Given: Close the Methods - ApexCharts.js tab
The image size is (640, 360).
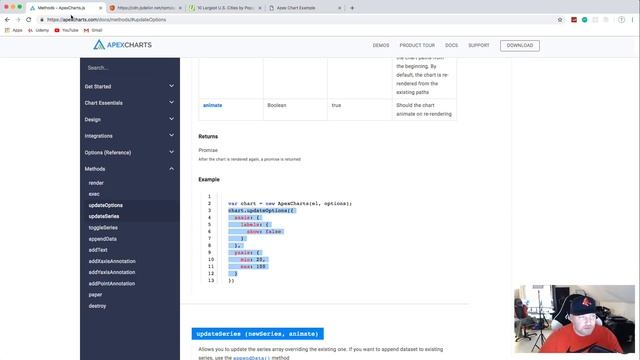Looking at the screenshot, I should (x=101, y=8).
